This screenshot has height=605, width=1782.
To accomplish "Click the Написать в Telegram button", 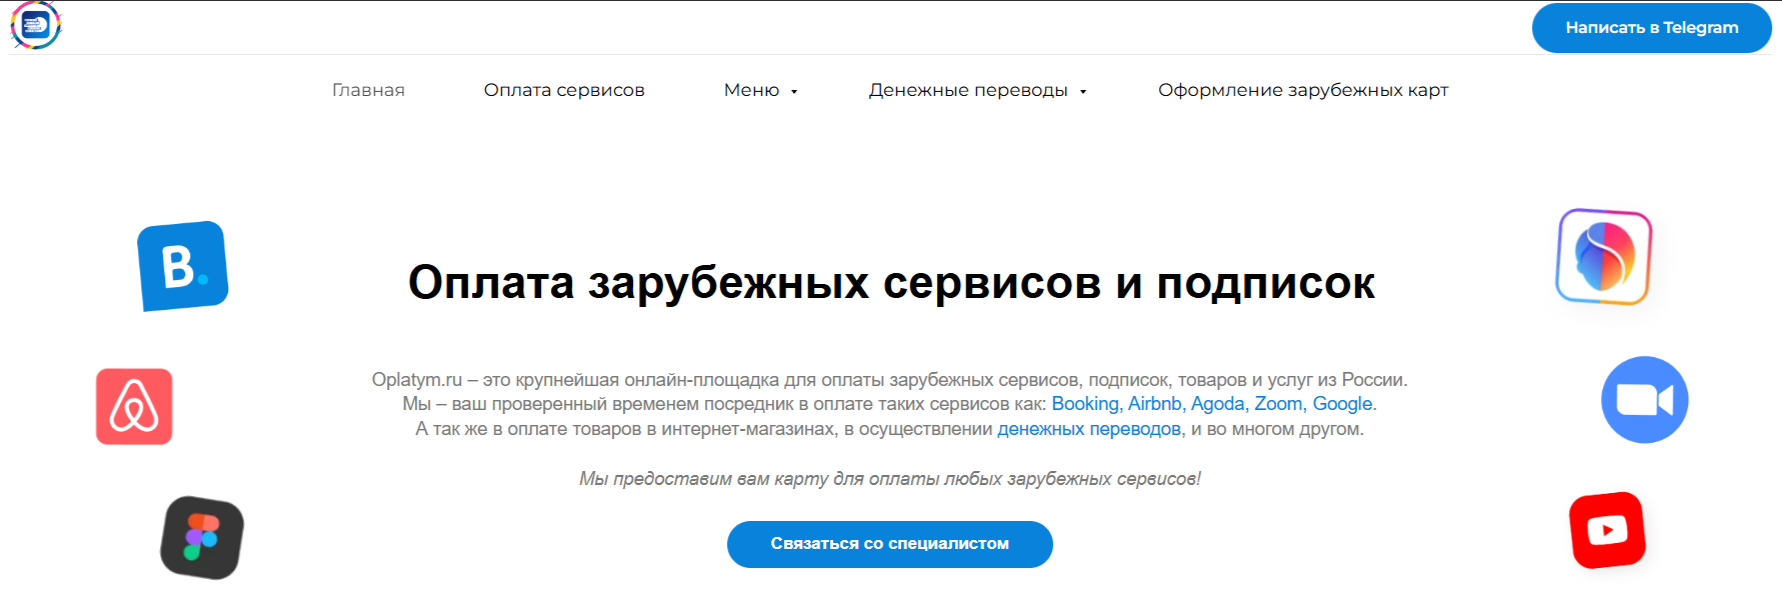I will (1652, 28).
